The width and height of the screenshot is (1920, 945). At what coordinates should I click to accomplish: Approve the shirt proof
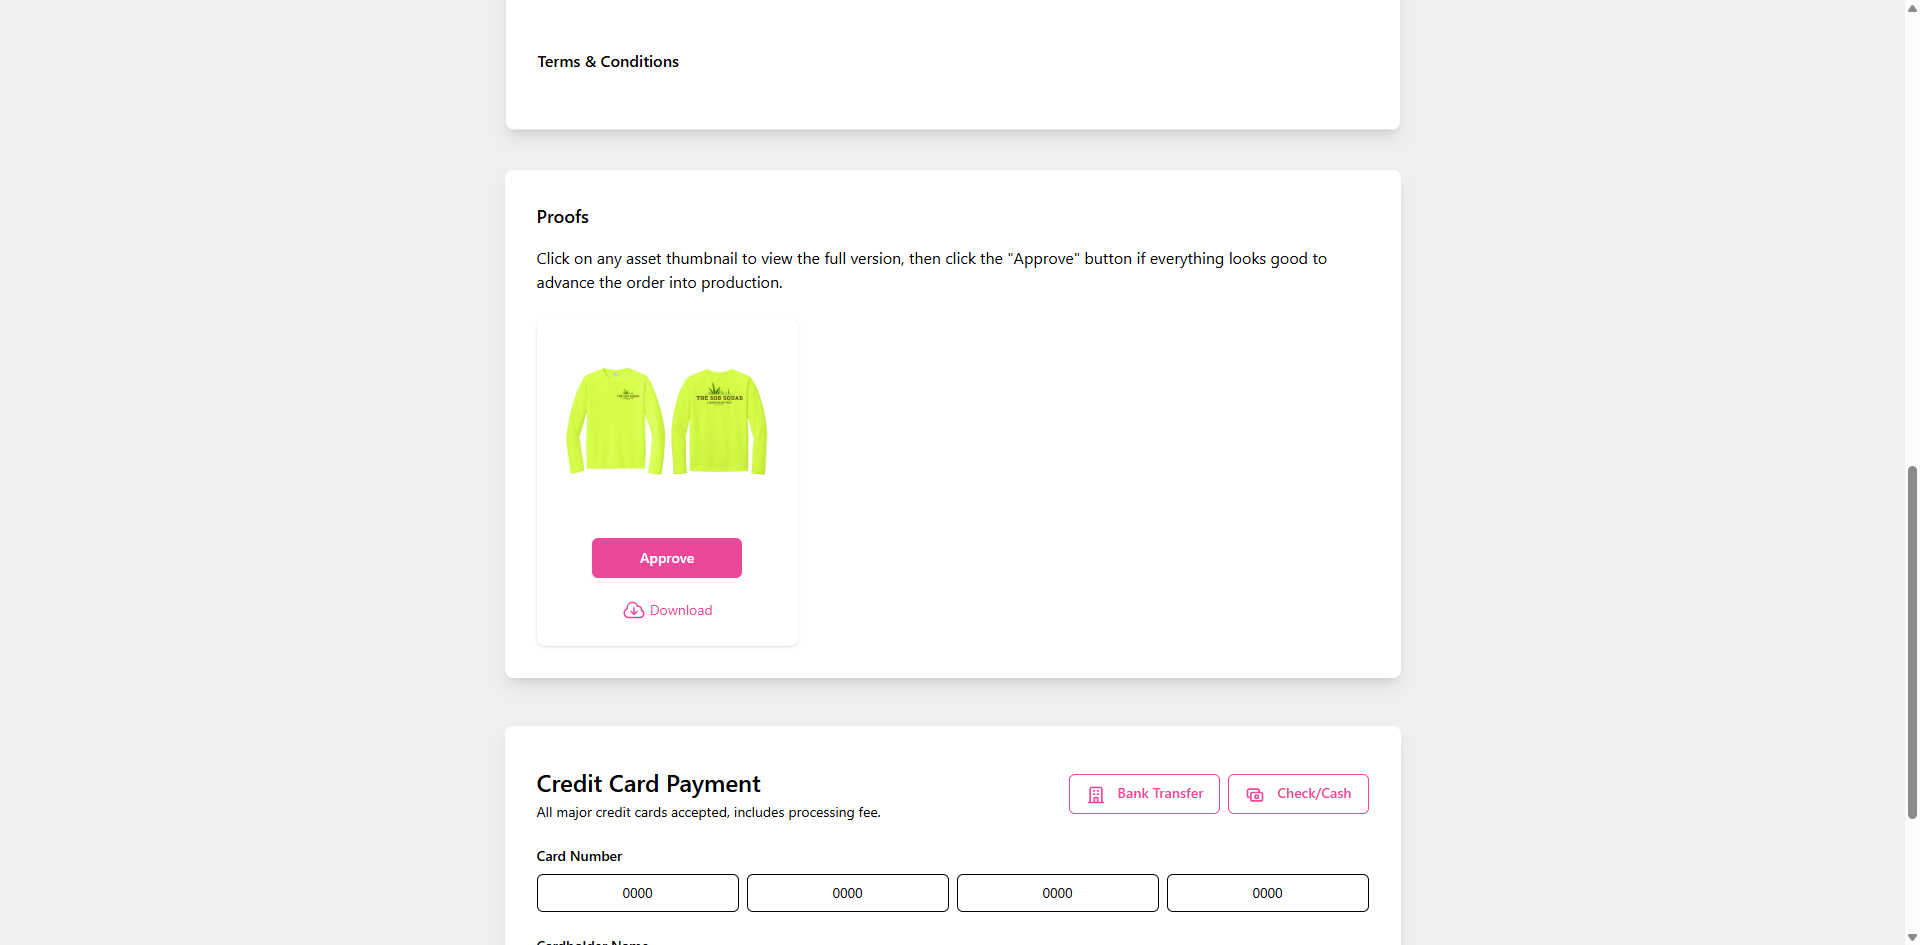click(667, 558)
